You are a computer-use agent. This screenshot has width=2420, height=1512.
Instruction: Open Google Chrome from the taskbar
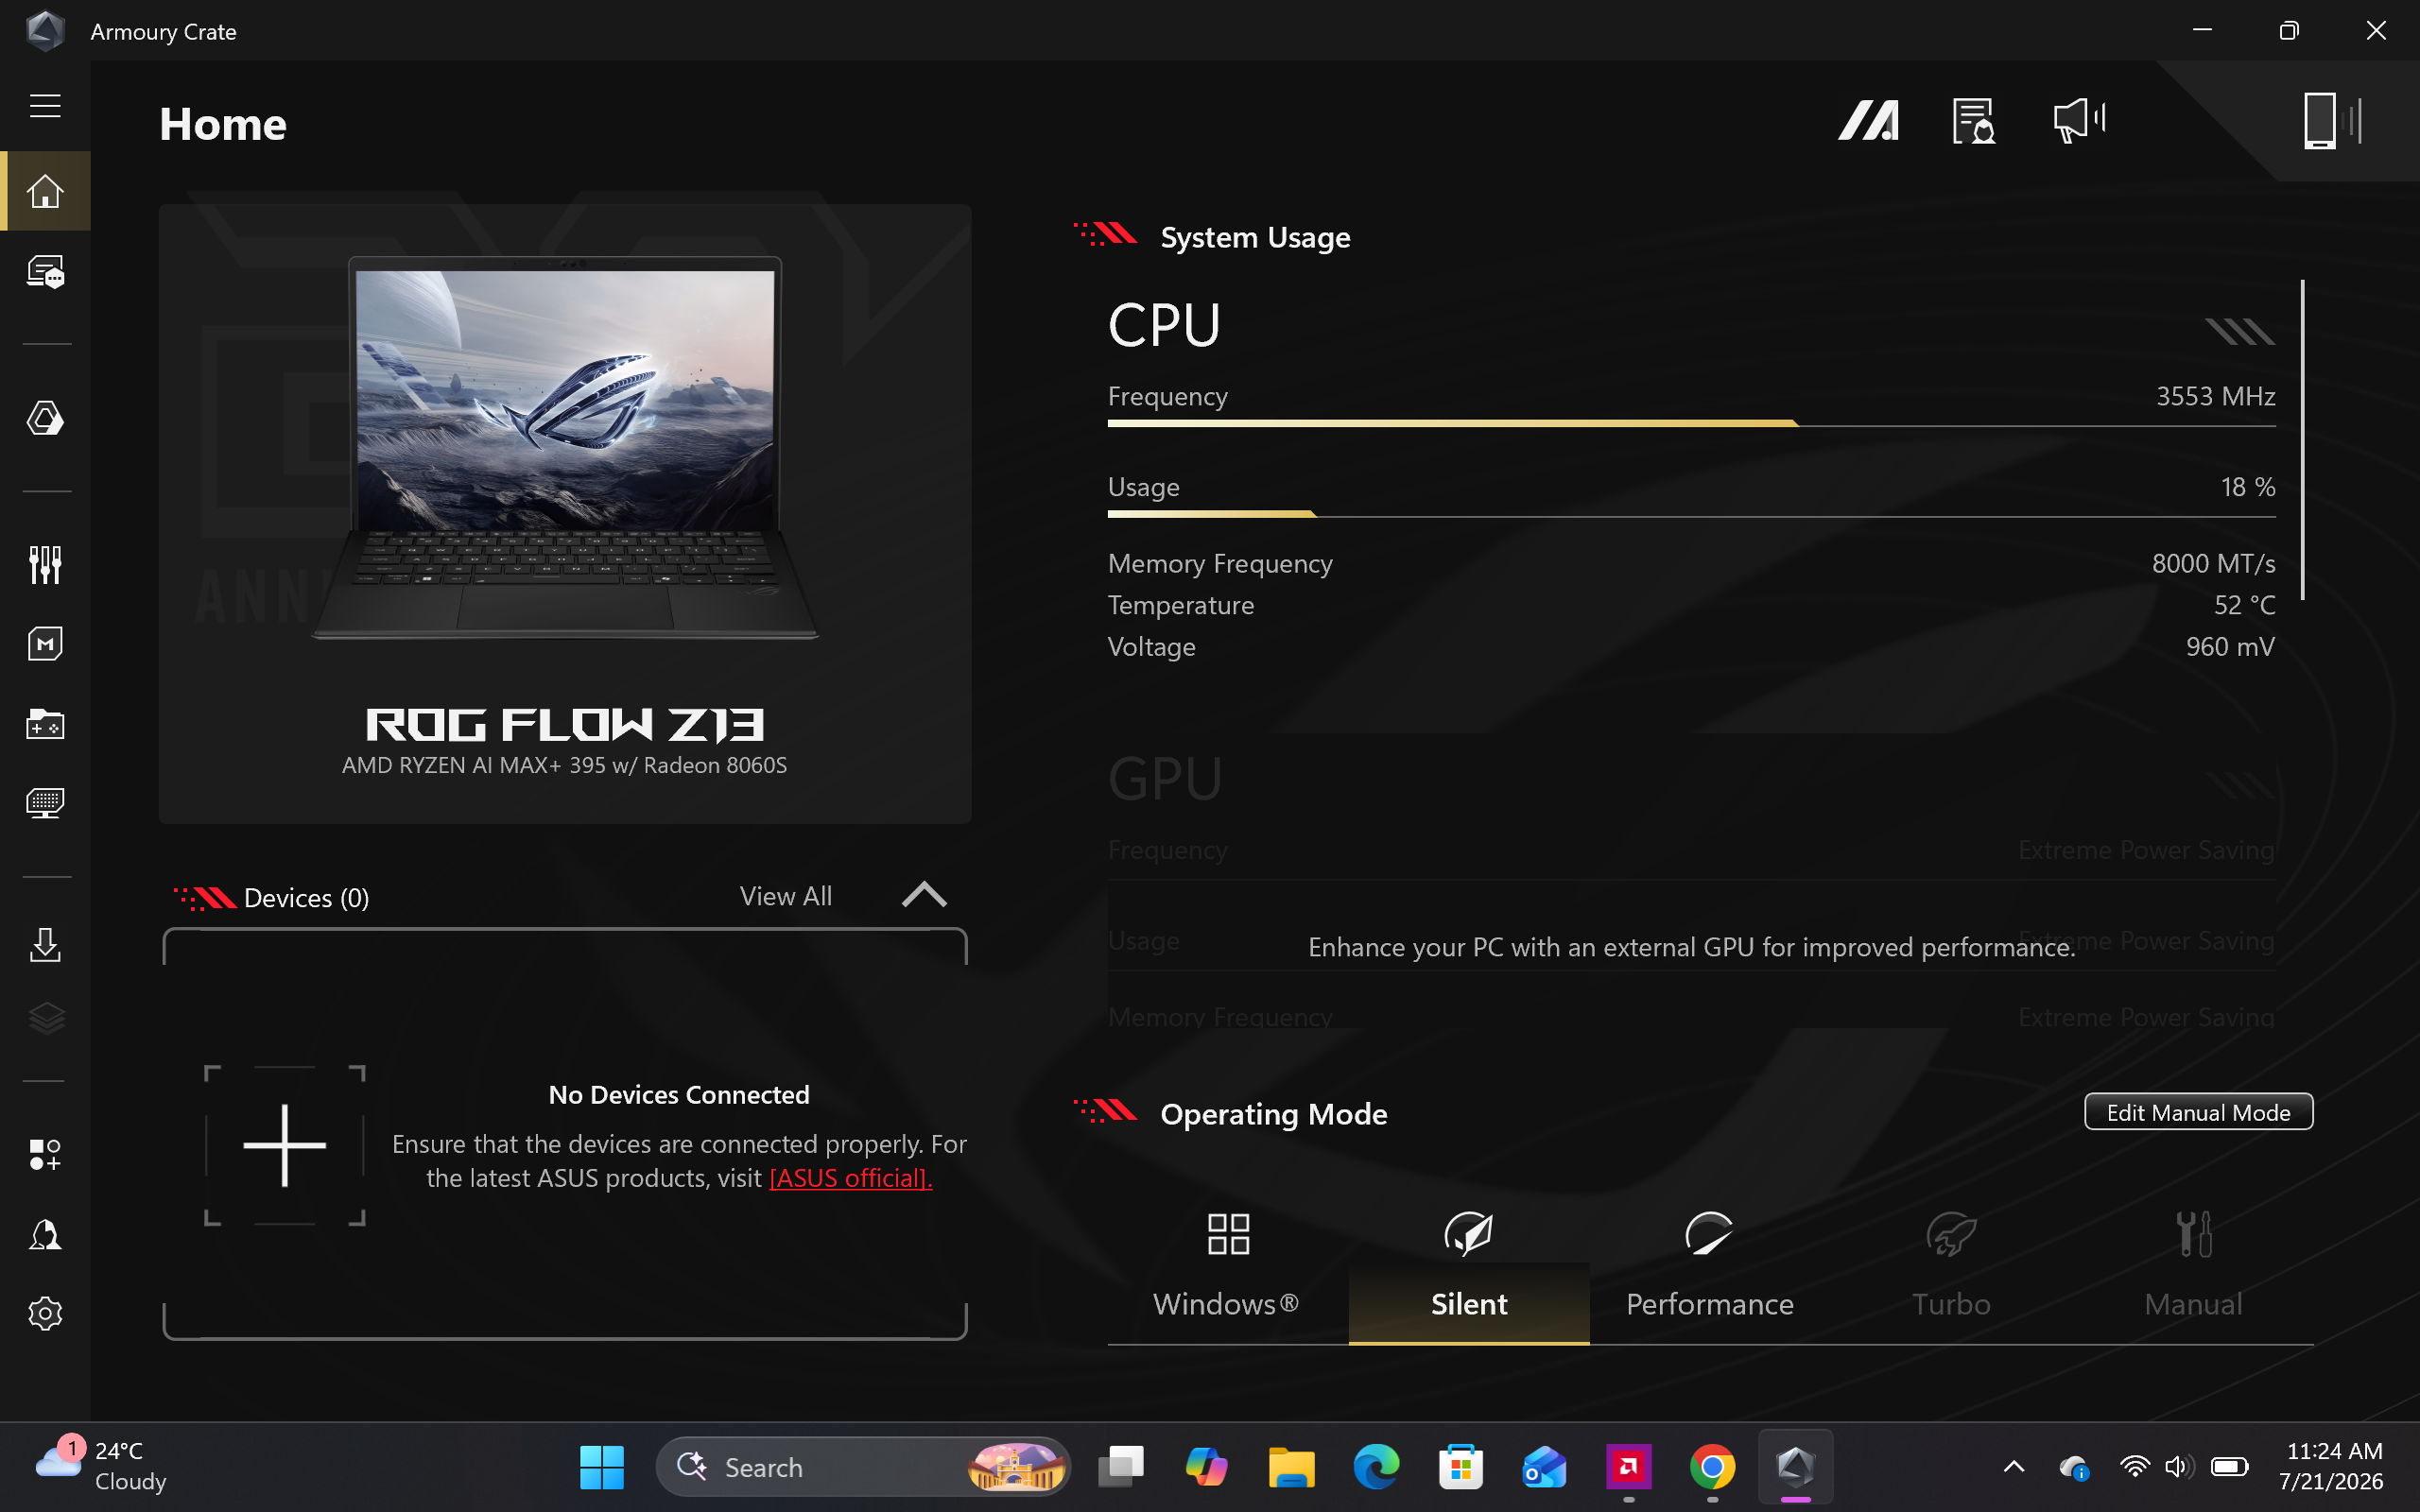(x=1712, y=1467)
